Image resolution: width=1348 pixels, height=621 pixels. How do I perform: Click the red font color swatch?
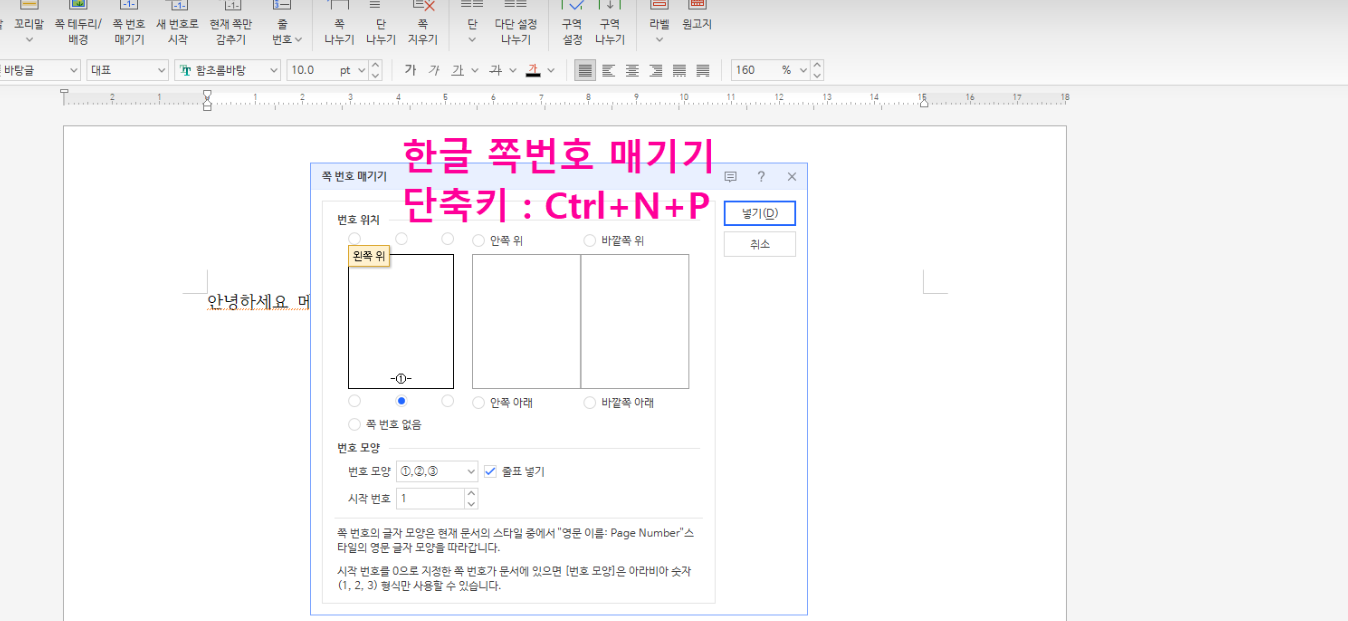pos(533,70)
